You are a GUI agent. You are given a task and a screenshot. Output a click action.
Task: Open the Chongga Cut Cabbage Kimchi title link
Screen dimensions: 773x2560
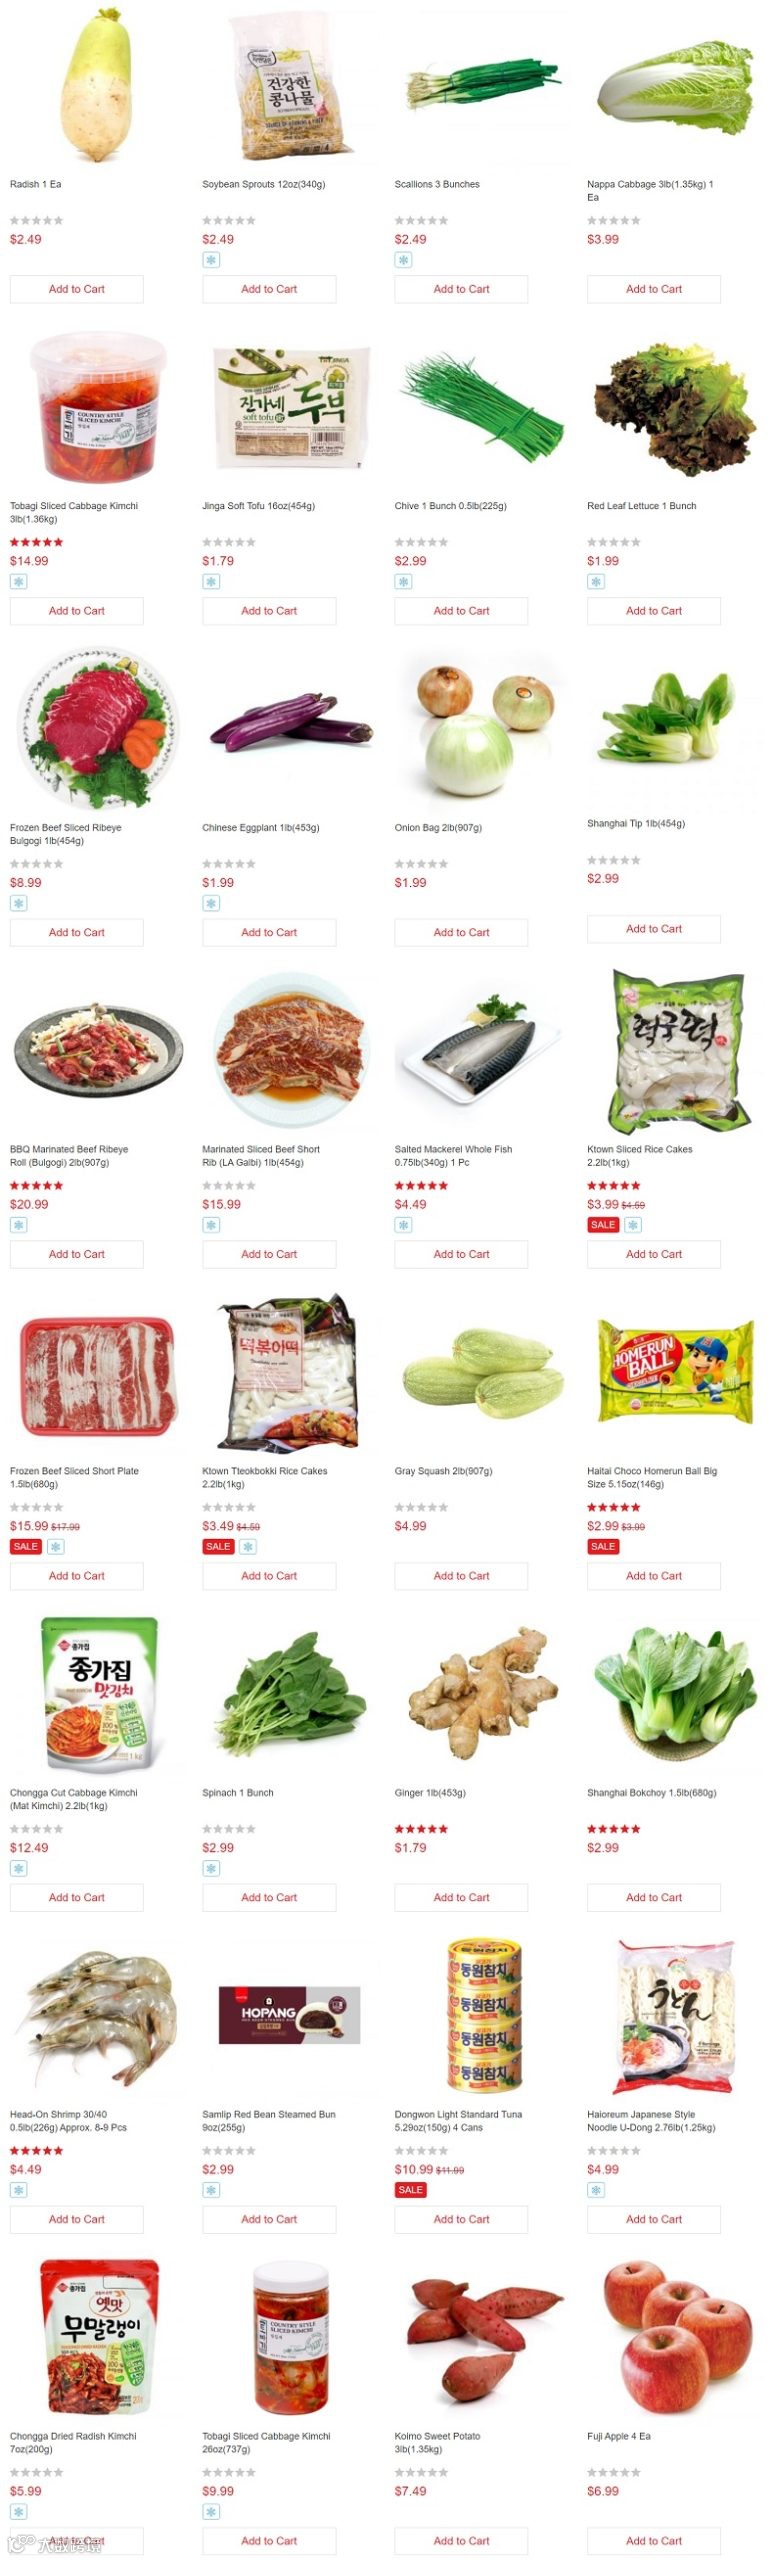pyautogui.click(x=73, y=1800)
